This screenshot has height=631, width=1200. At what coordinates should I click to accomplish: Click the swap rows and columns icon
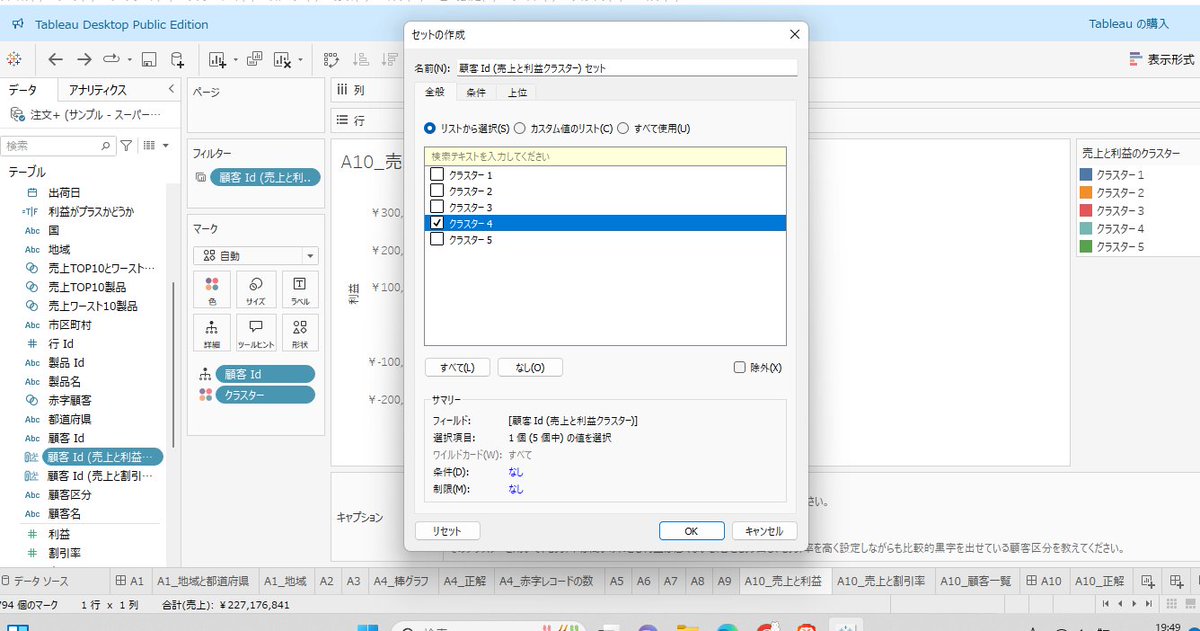click(x=331, y=59)
